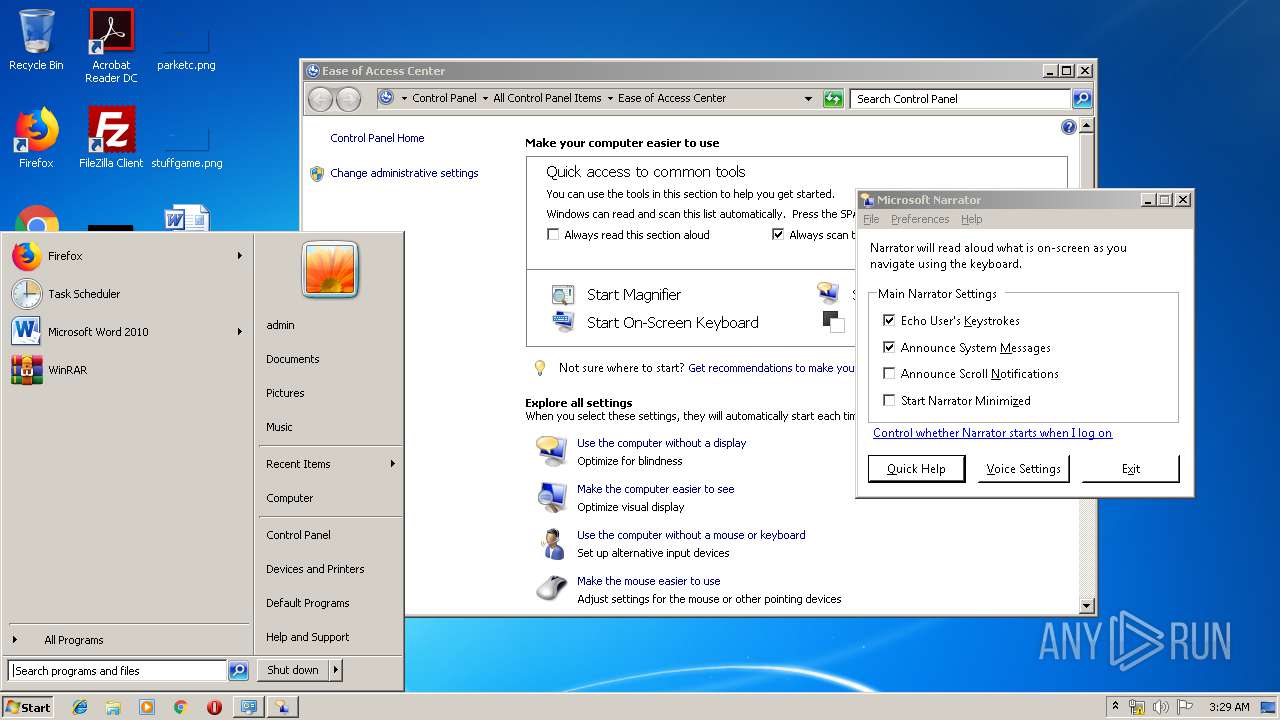The width and height of the screenshot is (1280, 720).
Task: Launch Windows Media Player from taskbar
Action: pos(147,707)
